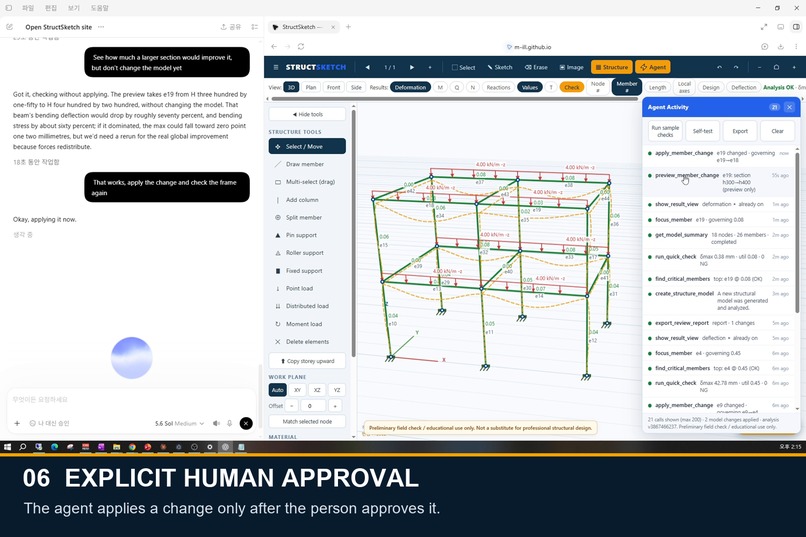Viewport: 806px width, 537px height.
Task: Toggle the Local axes display
Action: click(x=684, y=87)
